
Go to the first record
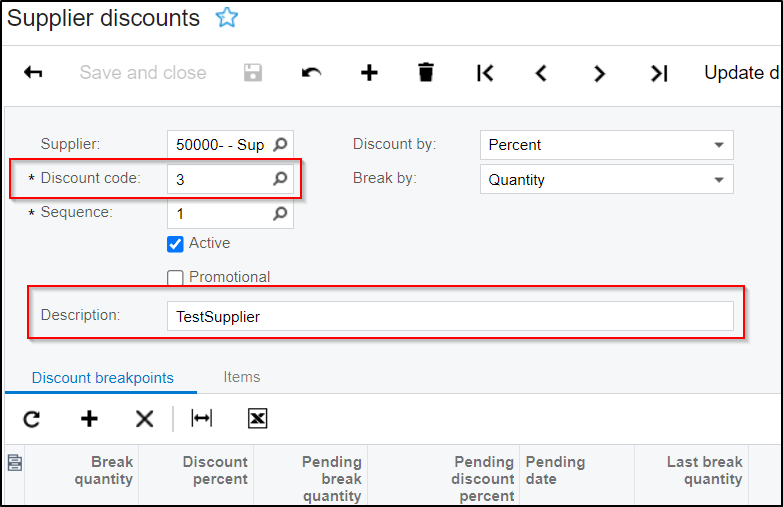(x=485, y=73)
